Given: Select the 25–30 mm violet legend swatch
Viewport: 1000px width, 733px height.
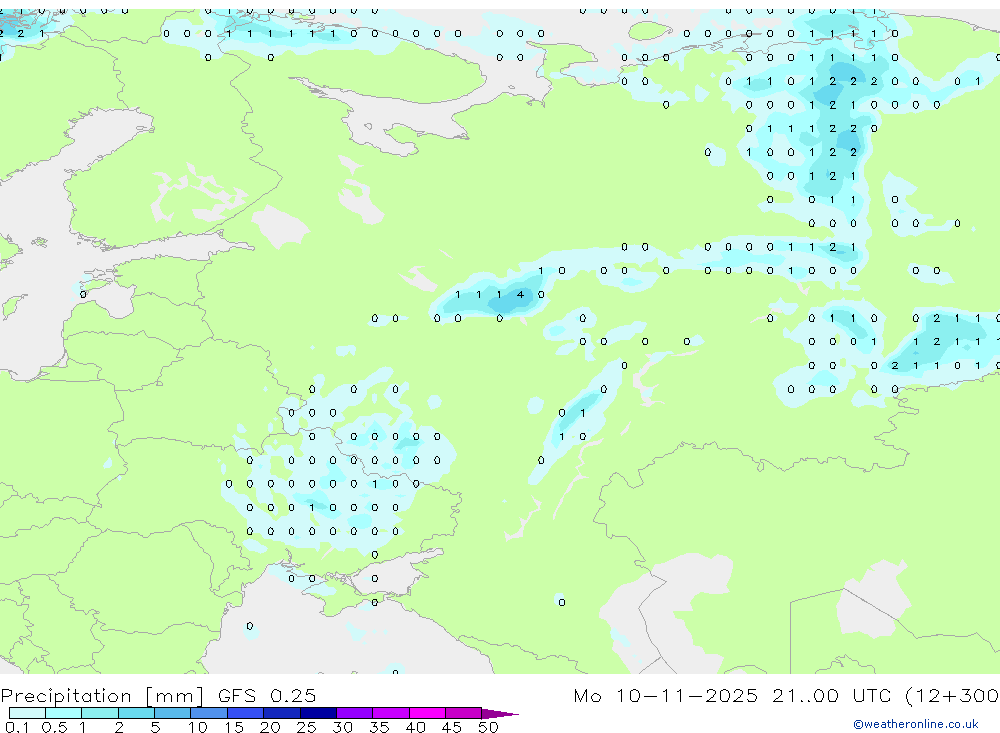Looking at the screenshot, I should click(x=318, y=713).
